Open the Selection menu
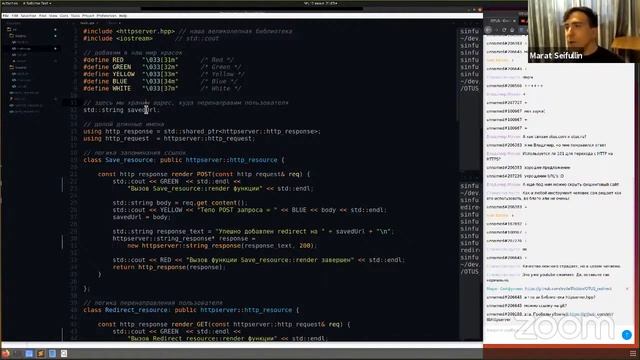640x360 pixels. point(28,16)
